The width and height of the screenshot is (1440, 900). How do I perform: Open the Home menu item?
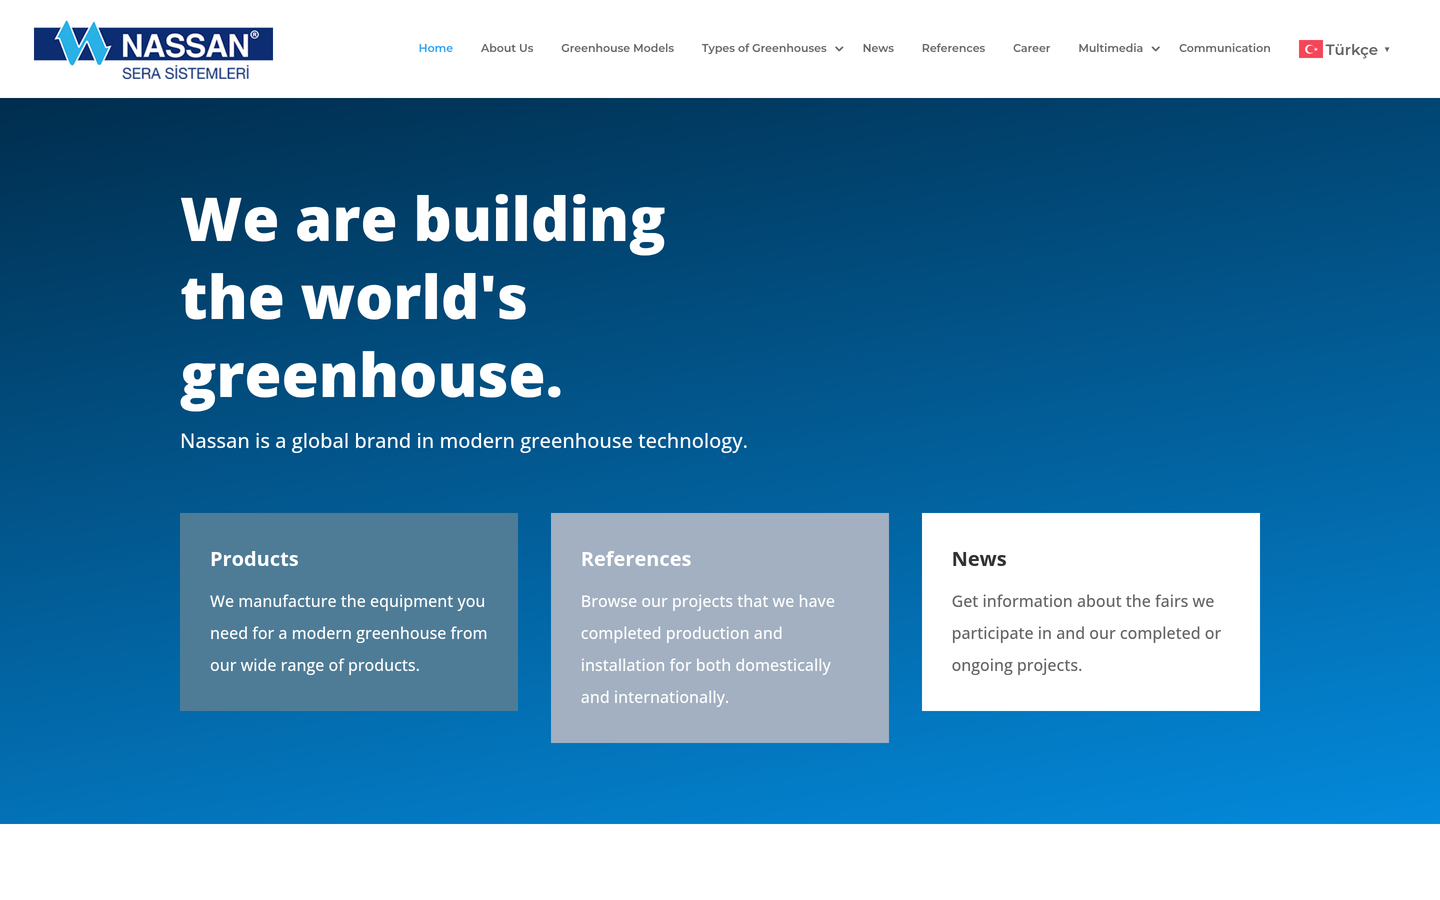(435, 48)
